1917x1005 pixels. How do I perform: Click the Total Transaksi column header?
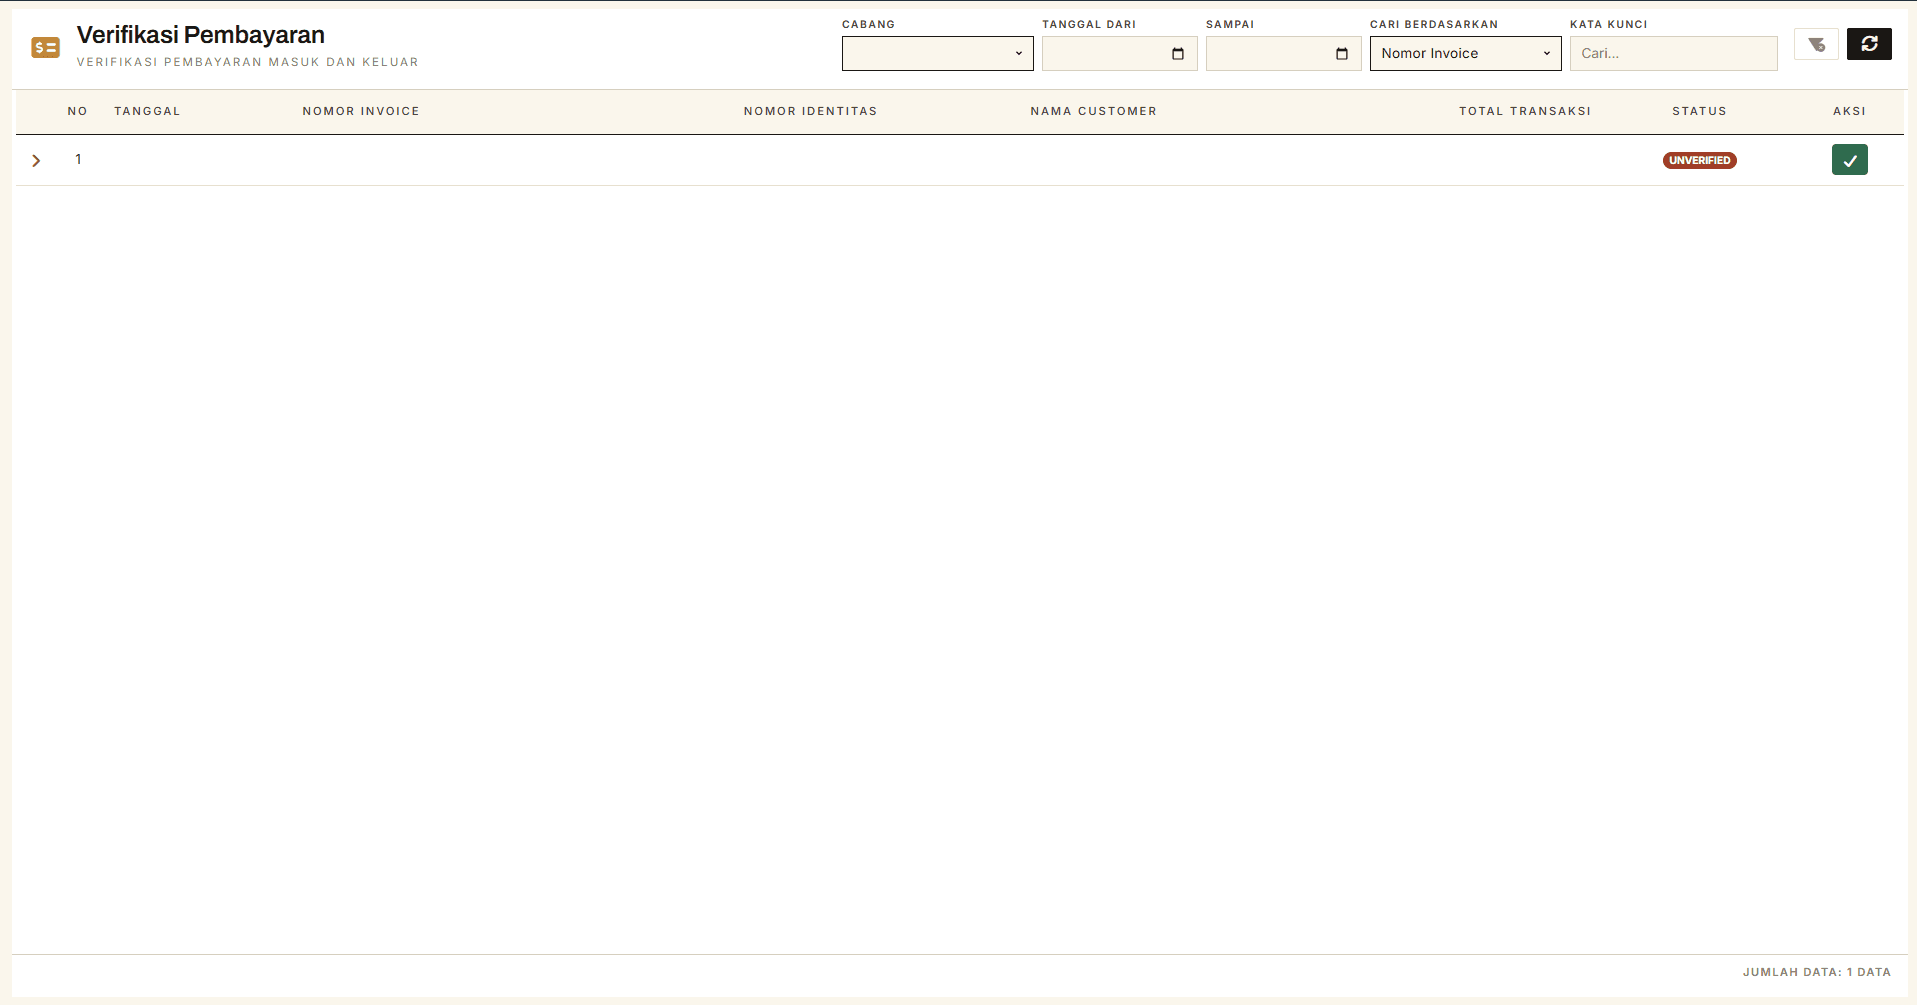[1525, 111]
